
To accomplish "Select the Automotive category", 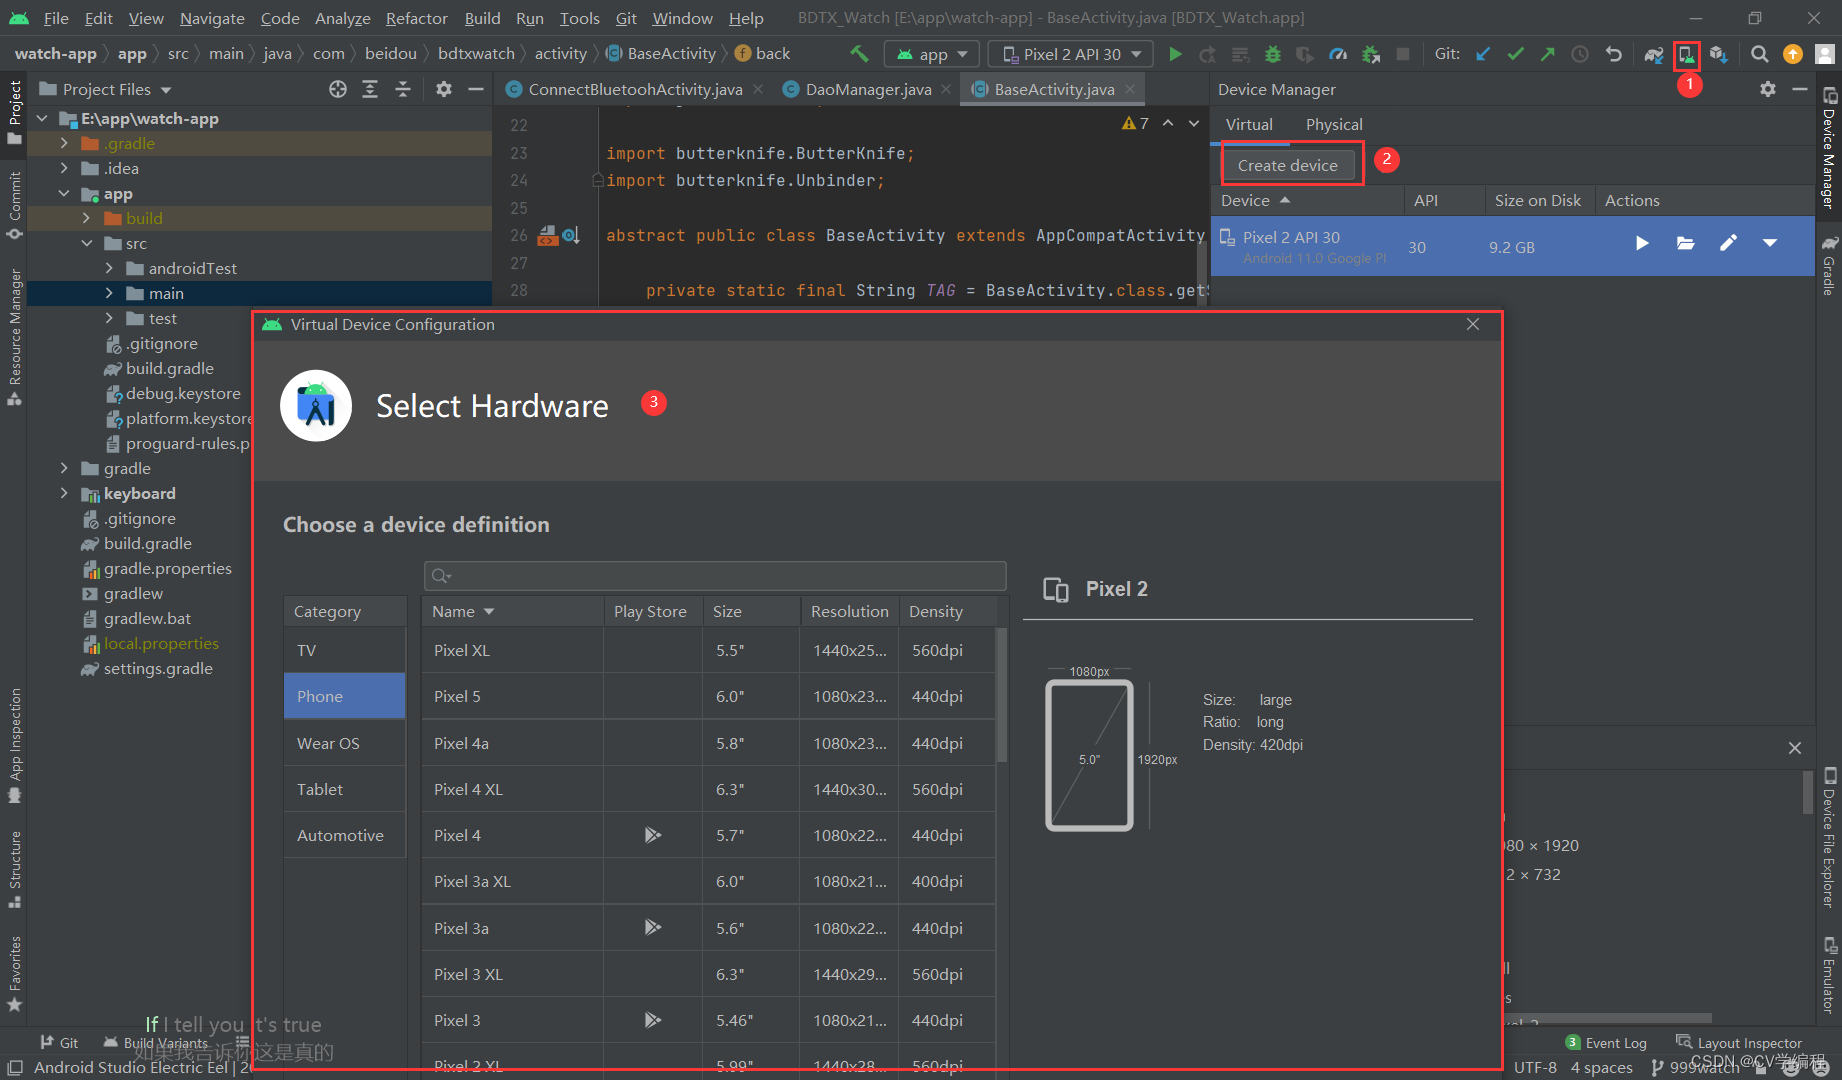I will [344, 835].
